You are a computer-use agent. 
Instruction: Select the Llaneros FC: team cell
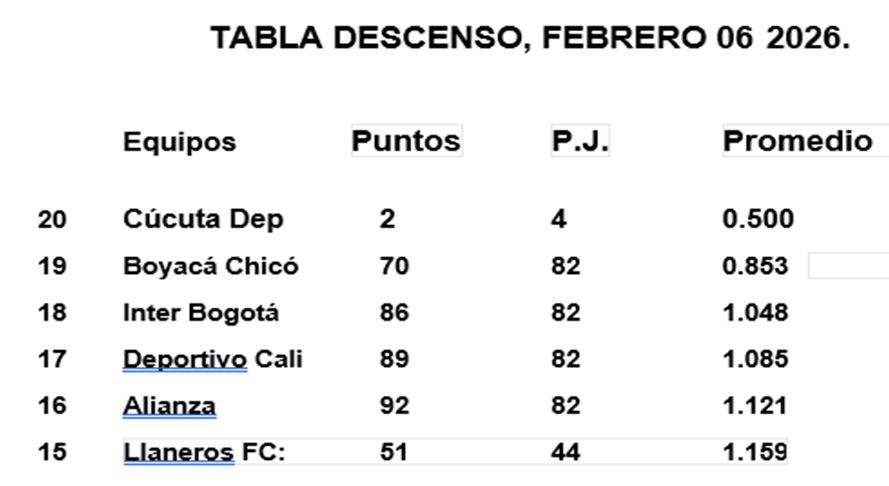204,451
